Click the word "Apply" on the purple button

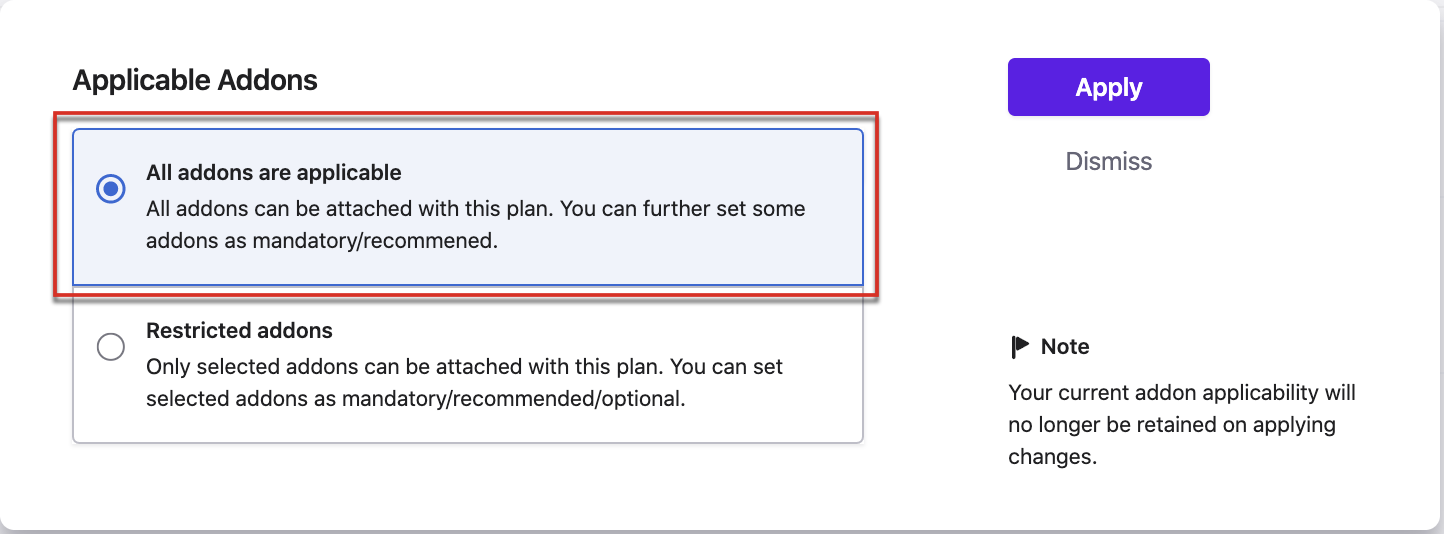point(1108,88)
